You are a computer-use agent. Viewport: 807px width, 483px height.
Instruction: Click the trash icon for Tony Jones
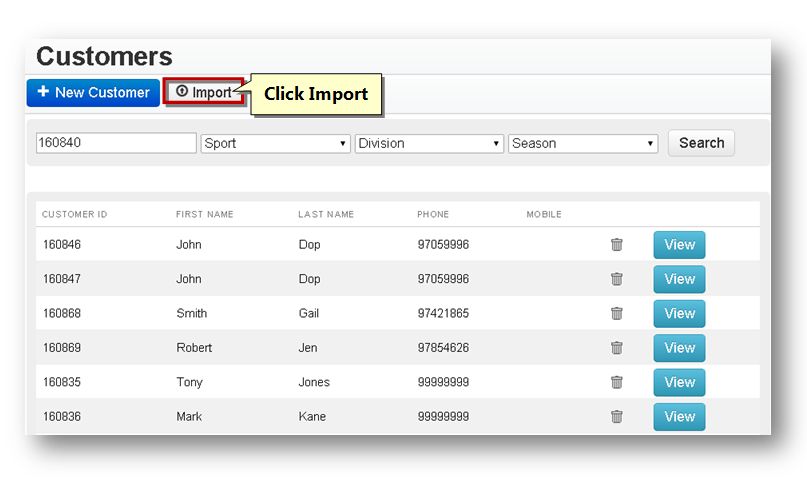click(x=617, y=382)
